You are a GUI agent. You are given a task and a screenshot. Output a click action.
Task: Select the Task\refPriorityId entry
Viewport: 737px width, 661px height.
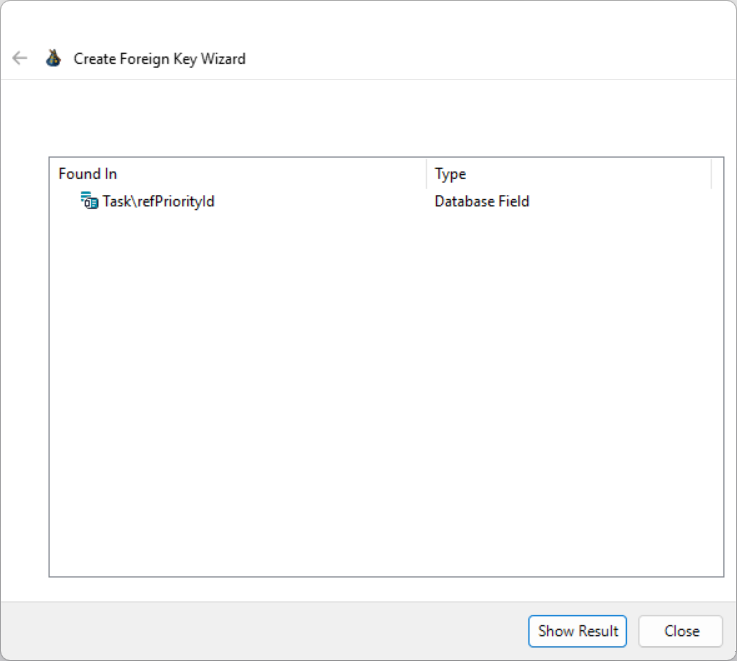click(158, 201)
